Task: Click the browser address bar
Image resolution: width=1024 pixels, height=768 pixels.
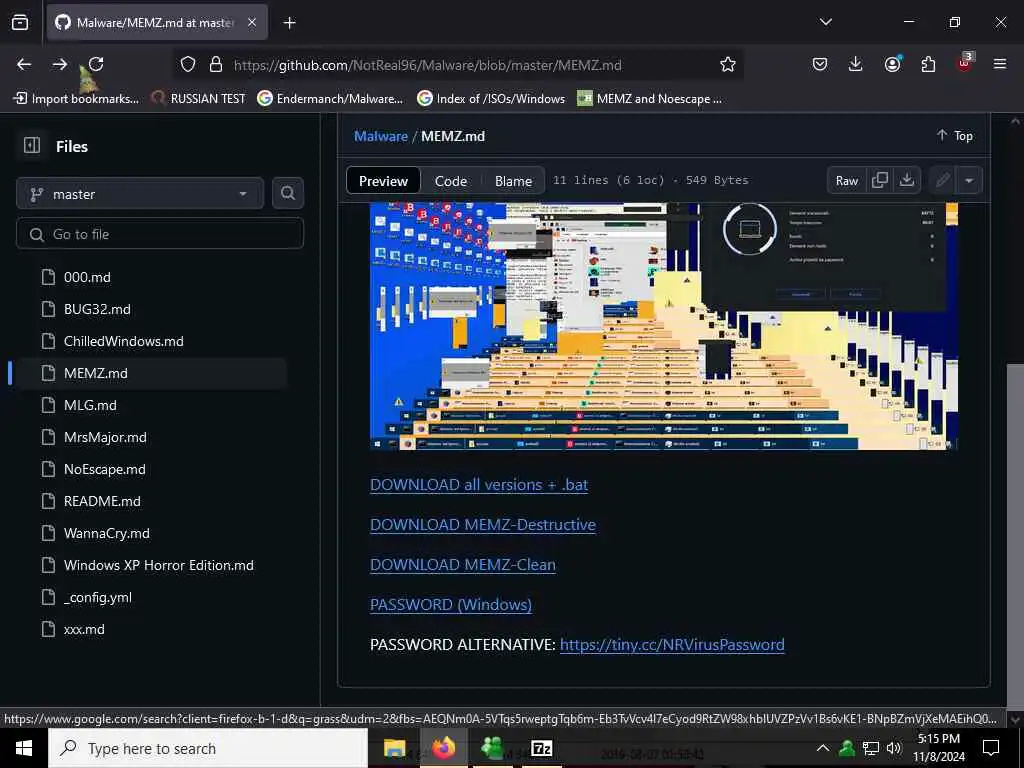Action: tap(457, 65)
